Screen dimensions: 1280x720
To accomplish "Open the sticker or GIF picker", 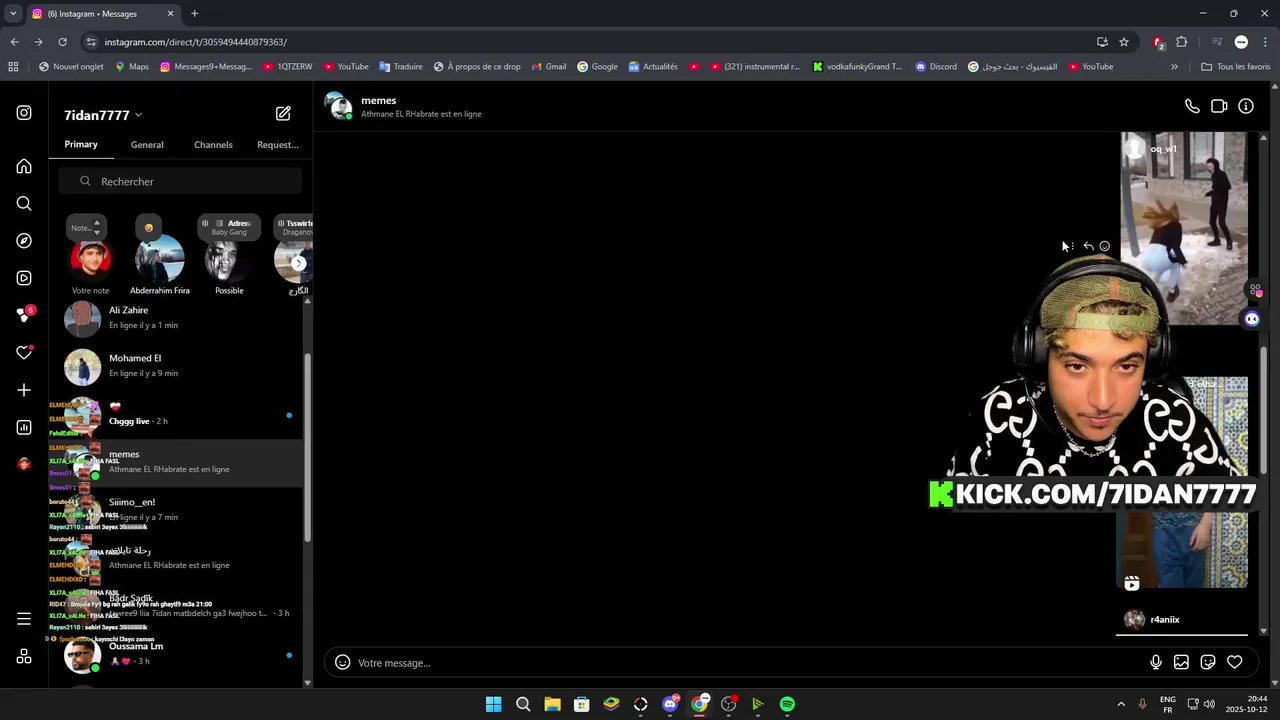I will (x=1208, y=662).
